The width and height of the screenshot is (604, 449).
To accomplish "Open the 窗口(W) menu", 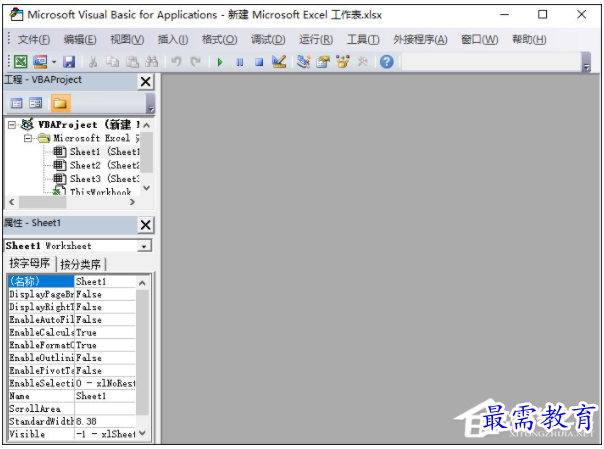I will [480, 39].
